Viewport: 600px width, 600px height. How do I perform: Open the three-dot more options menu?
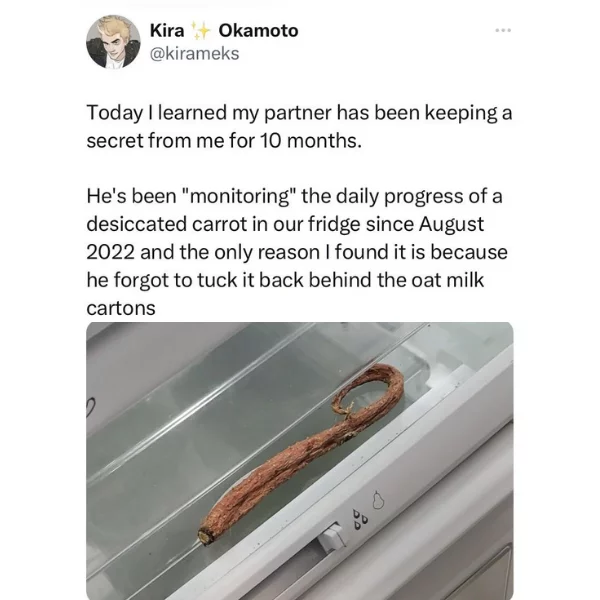(503, 30)
